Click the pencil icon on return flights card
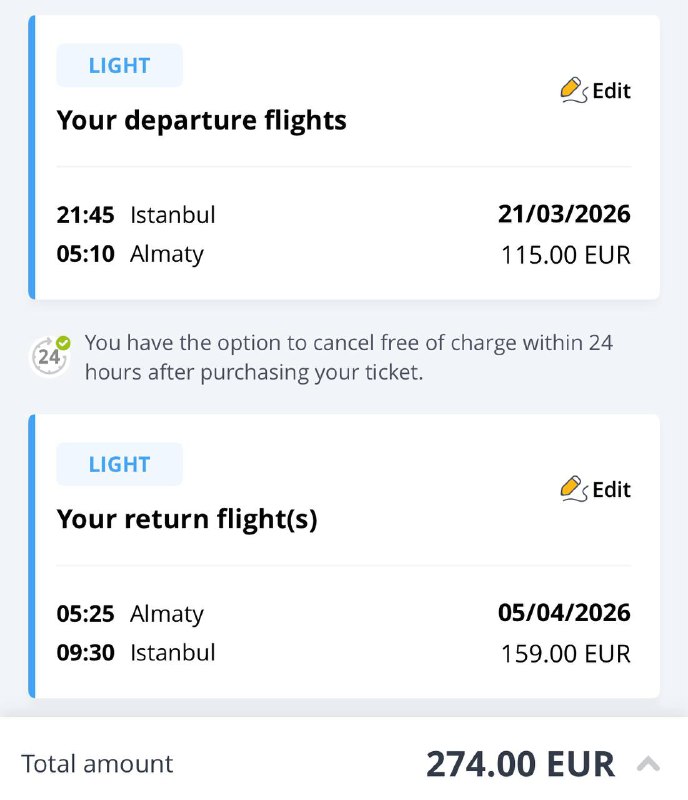This screenshot has height=800, width=688. tap(573, 489)
